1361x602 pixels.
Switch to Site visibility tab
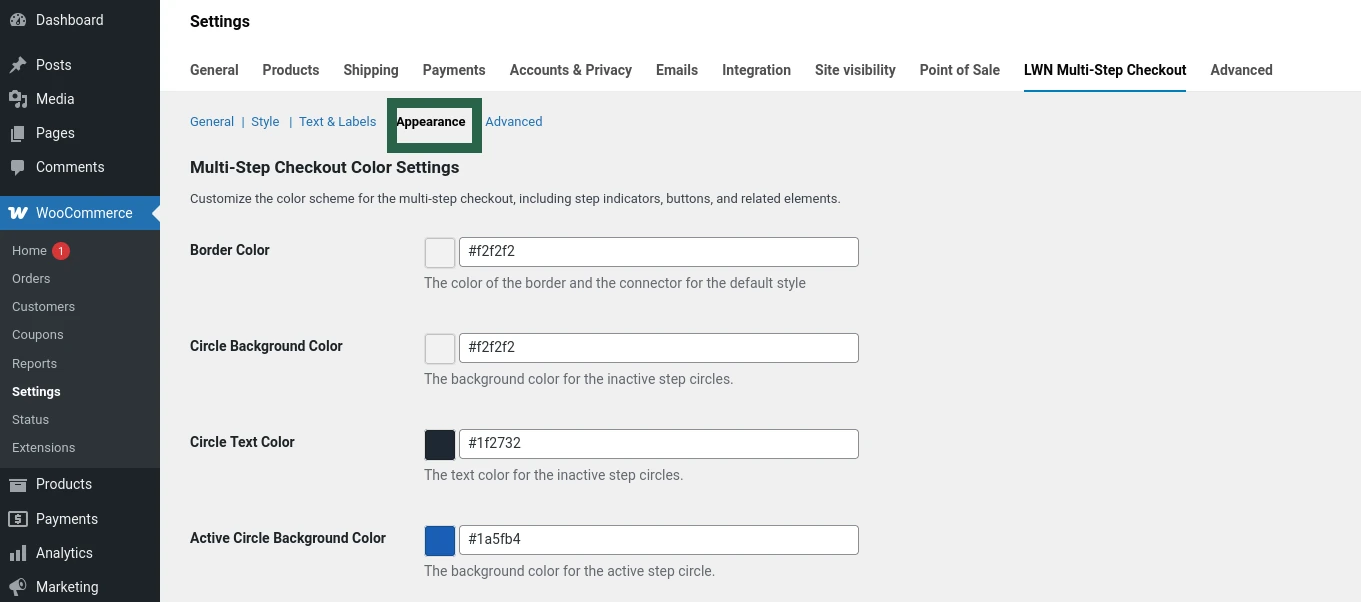pos(855,70)
